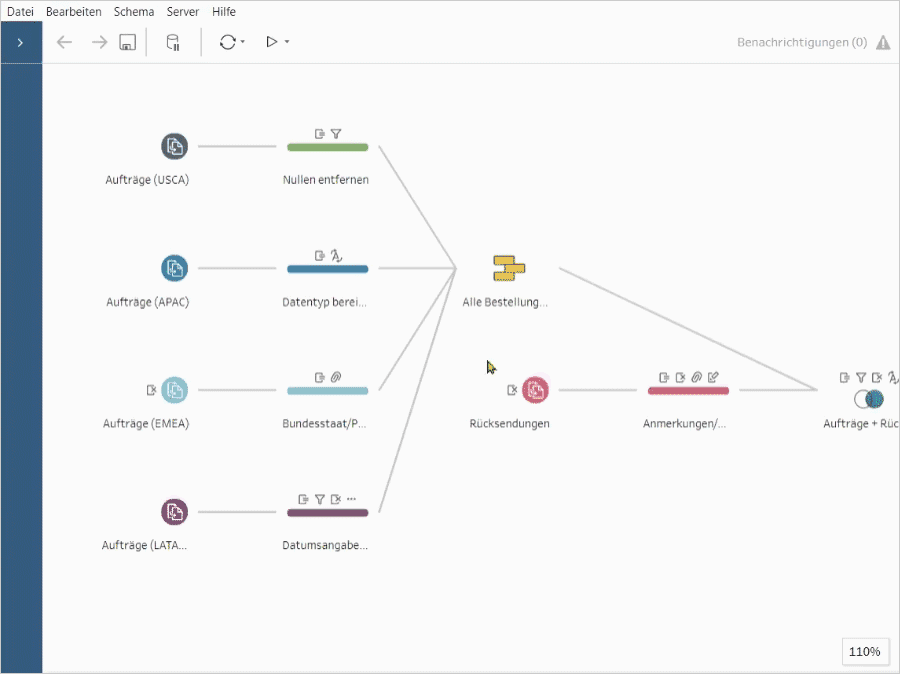This screenshot has height=674, width=900.
Task: Click the save flow icon
Action: [127, 42]
